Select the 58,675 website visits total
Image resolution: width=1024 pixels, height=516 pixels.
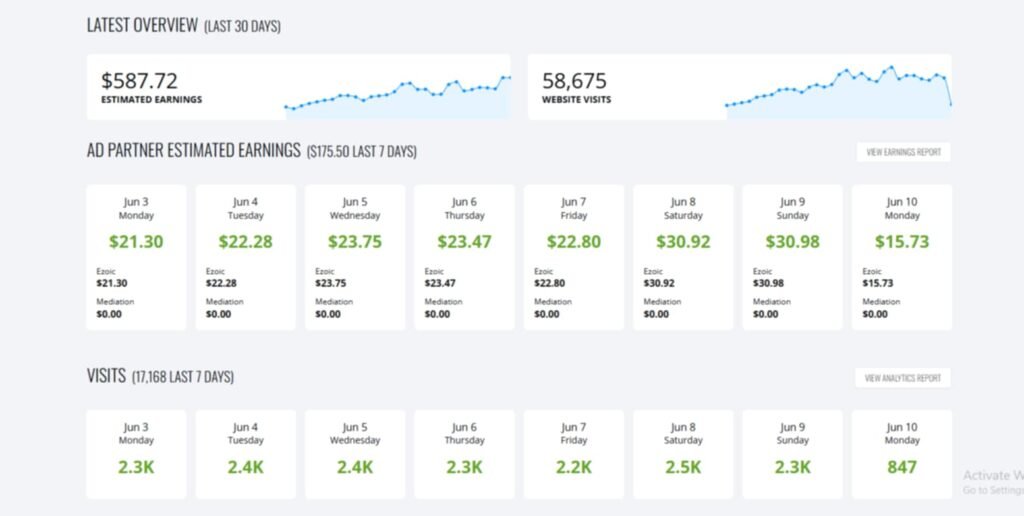point(575,81)
